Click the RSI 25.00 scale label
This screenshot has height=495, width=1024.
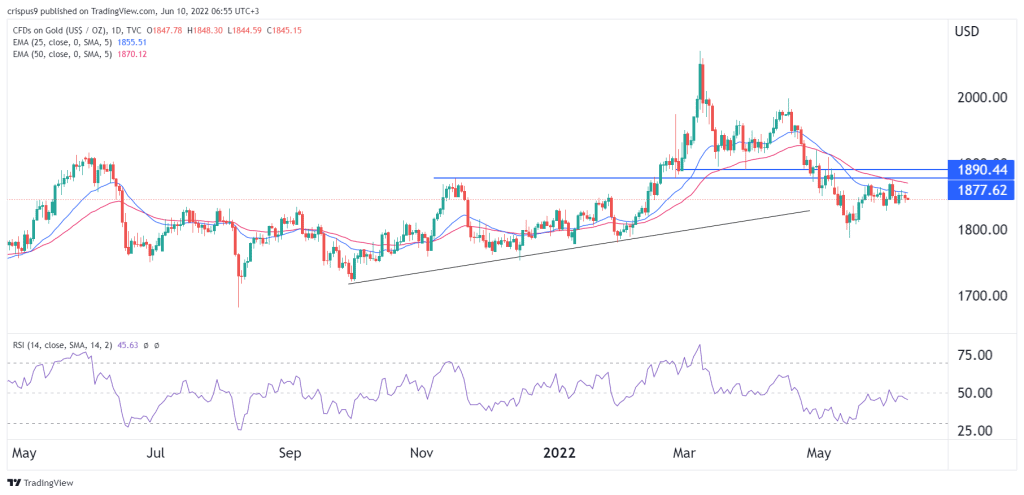pos(974,431)
